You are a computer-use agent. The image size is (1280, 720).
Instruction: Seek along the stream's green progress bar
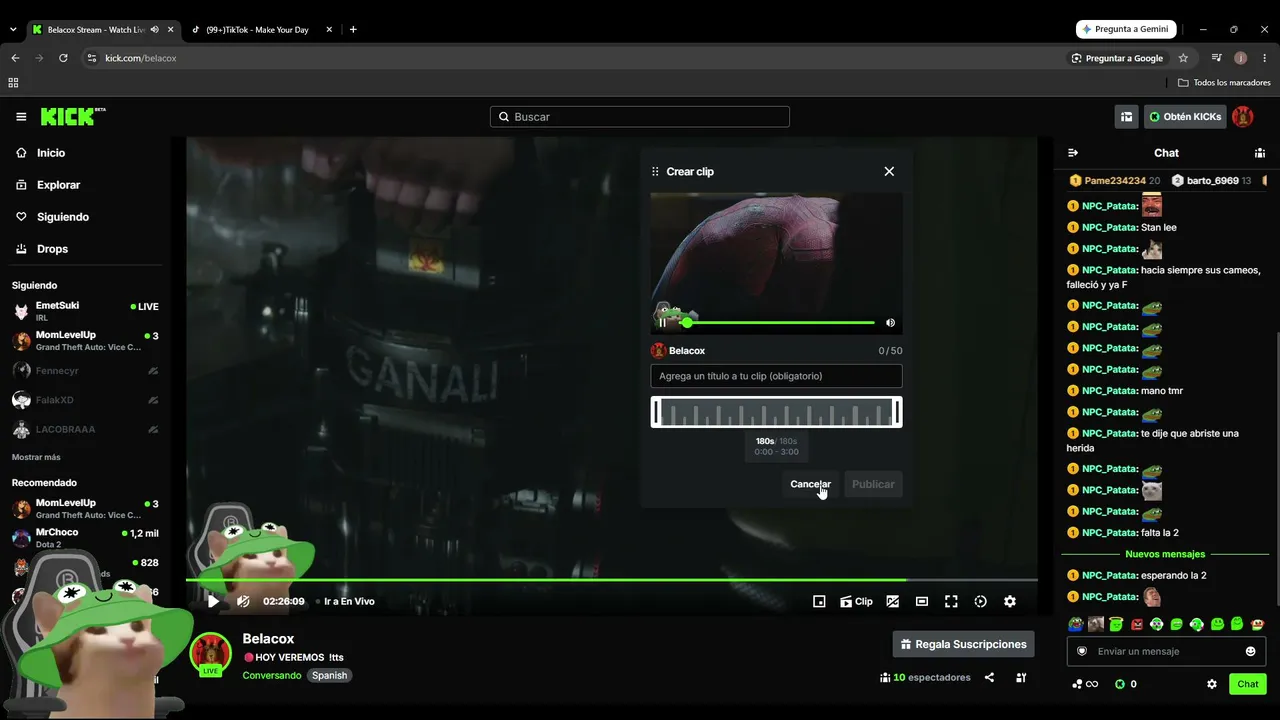(x=611, y=580)
